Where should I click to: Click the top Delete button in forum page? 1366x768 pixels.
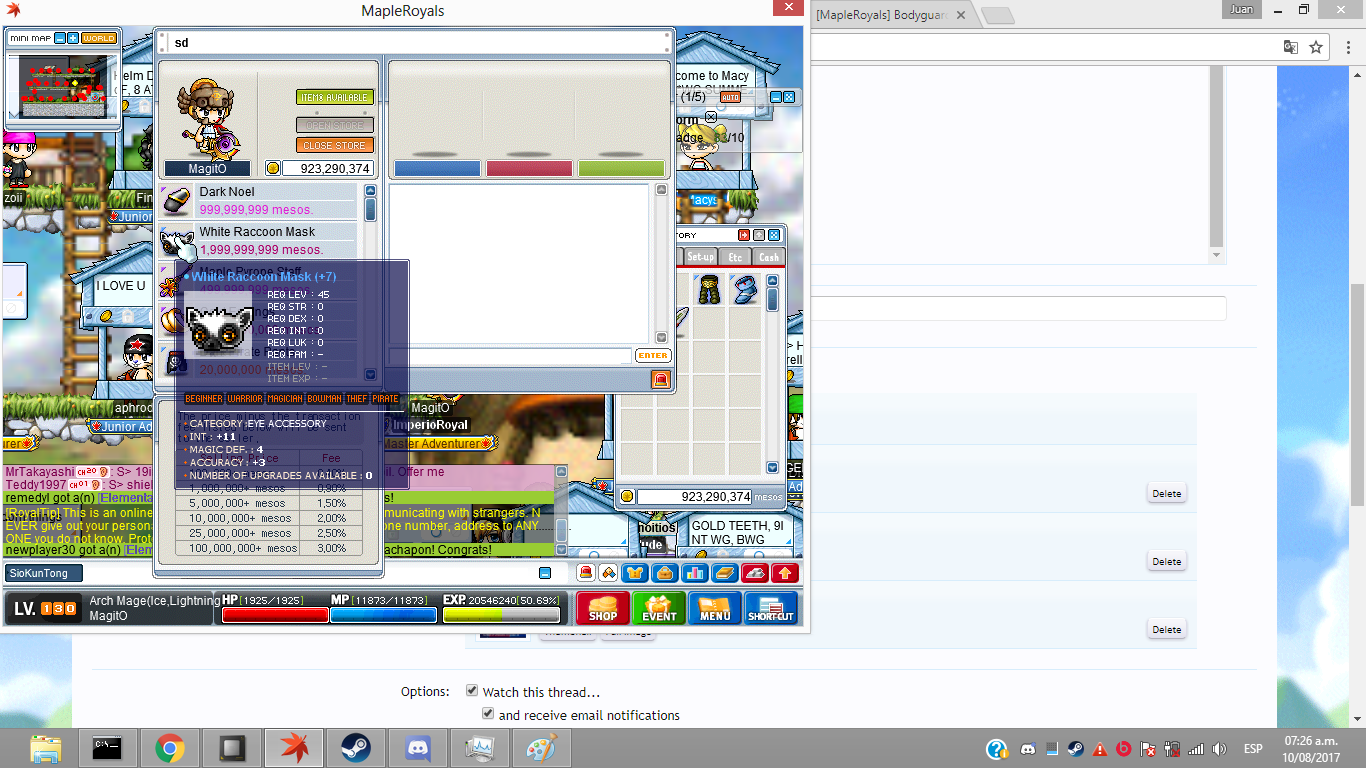(x=1166, y=493)
